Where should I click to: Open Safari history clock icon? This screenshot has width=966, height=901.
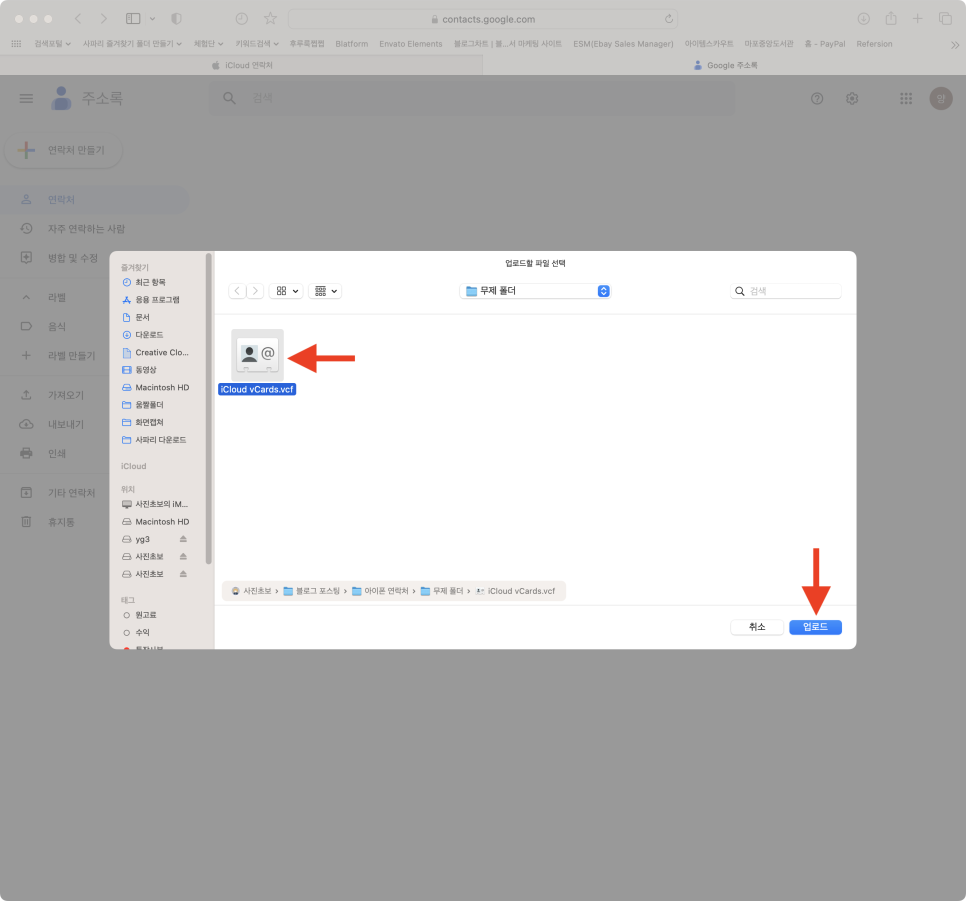pyautogui.click(x=242, y=19)
